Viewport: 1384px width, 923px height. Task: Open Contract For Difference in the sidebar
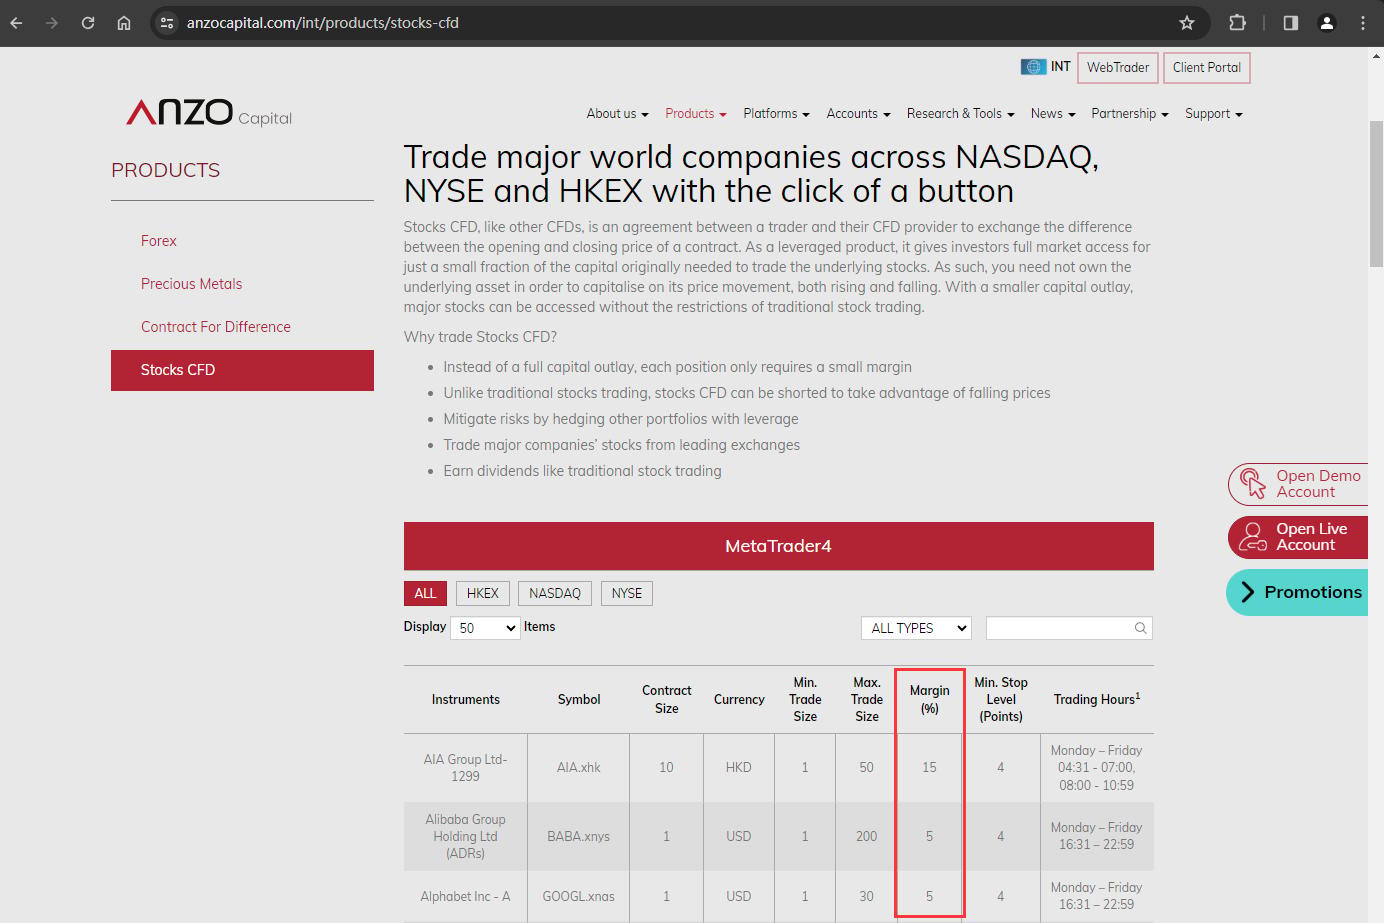coord(216,327)
